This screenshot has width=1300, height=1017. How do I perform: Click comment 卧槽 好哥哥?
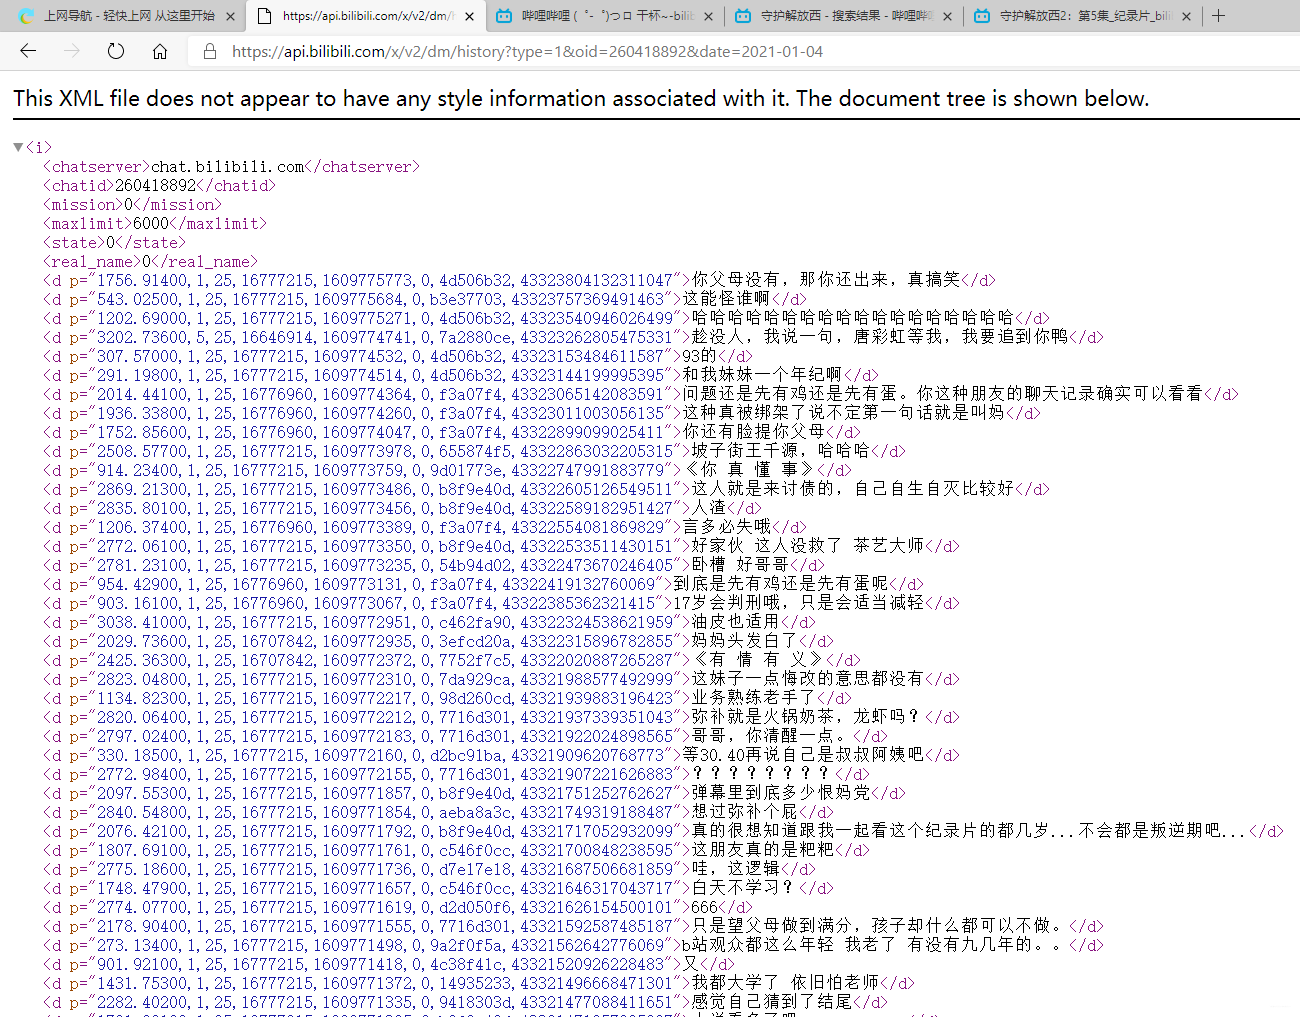pyautogui.click(x=433, y=566)
